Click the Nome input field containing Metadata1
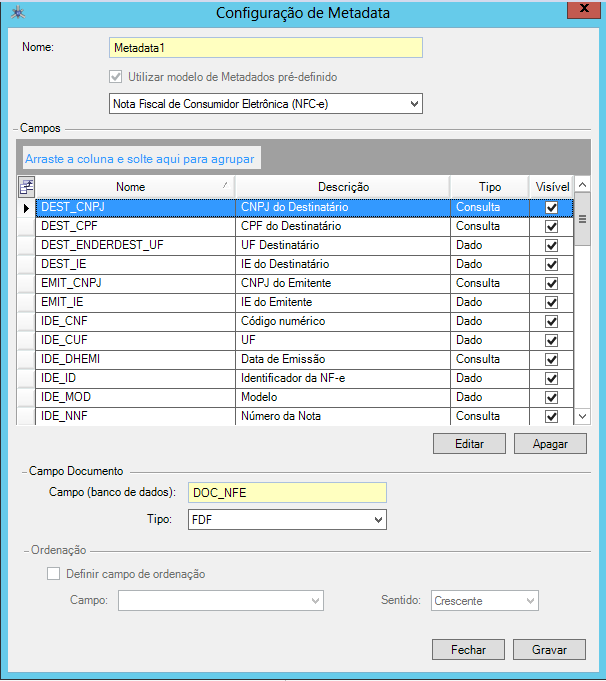 pos(265,48)
